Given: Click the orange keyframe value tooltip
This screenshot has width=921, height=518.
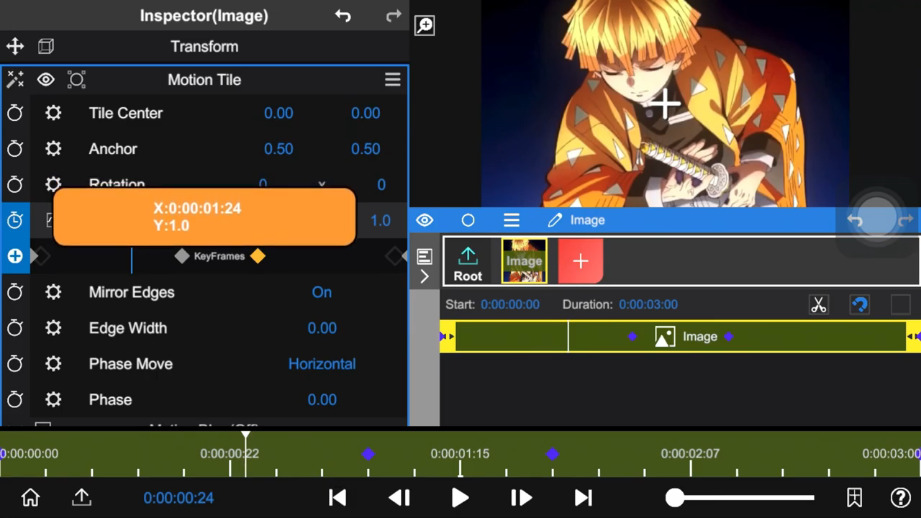Looking at the screenshot, I should (204, 217).
